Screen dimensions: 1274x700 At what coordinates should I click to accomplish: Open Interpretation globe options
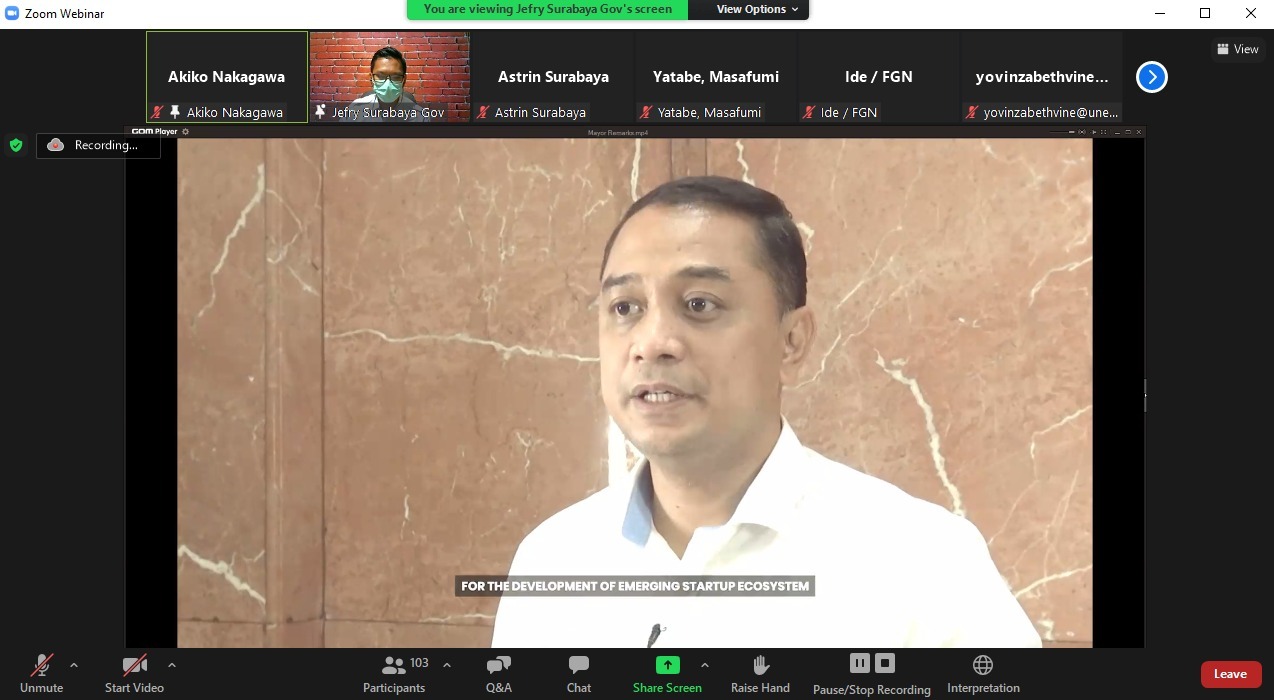[x=982, y=666]
